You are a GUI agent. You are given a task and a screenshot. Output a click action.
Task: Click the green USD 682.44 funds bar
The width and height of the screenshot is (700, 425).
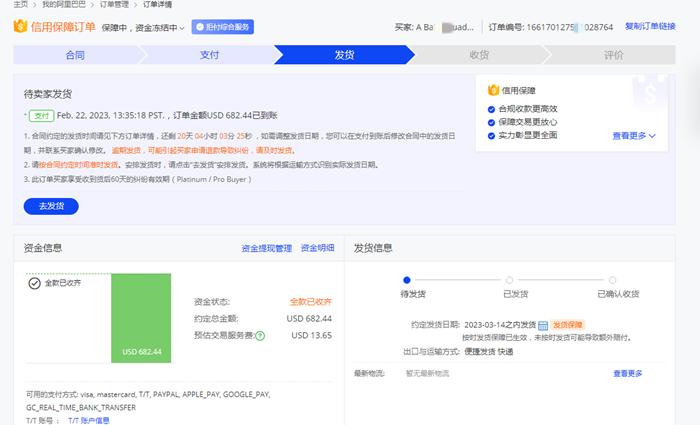coord(143,317)
